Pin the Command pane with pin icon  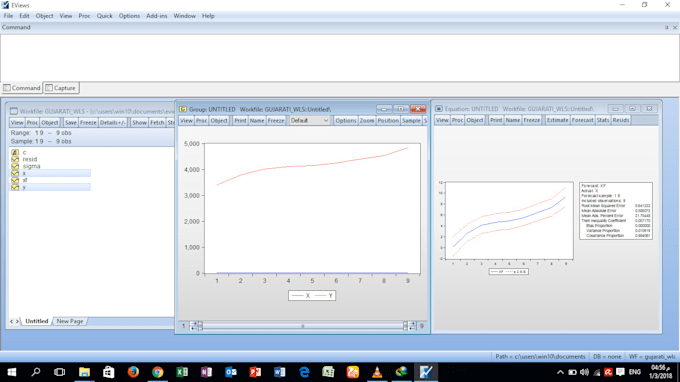click(x=667, y=27)
